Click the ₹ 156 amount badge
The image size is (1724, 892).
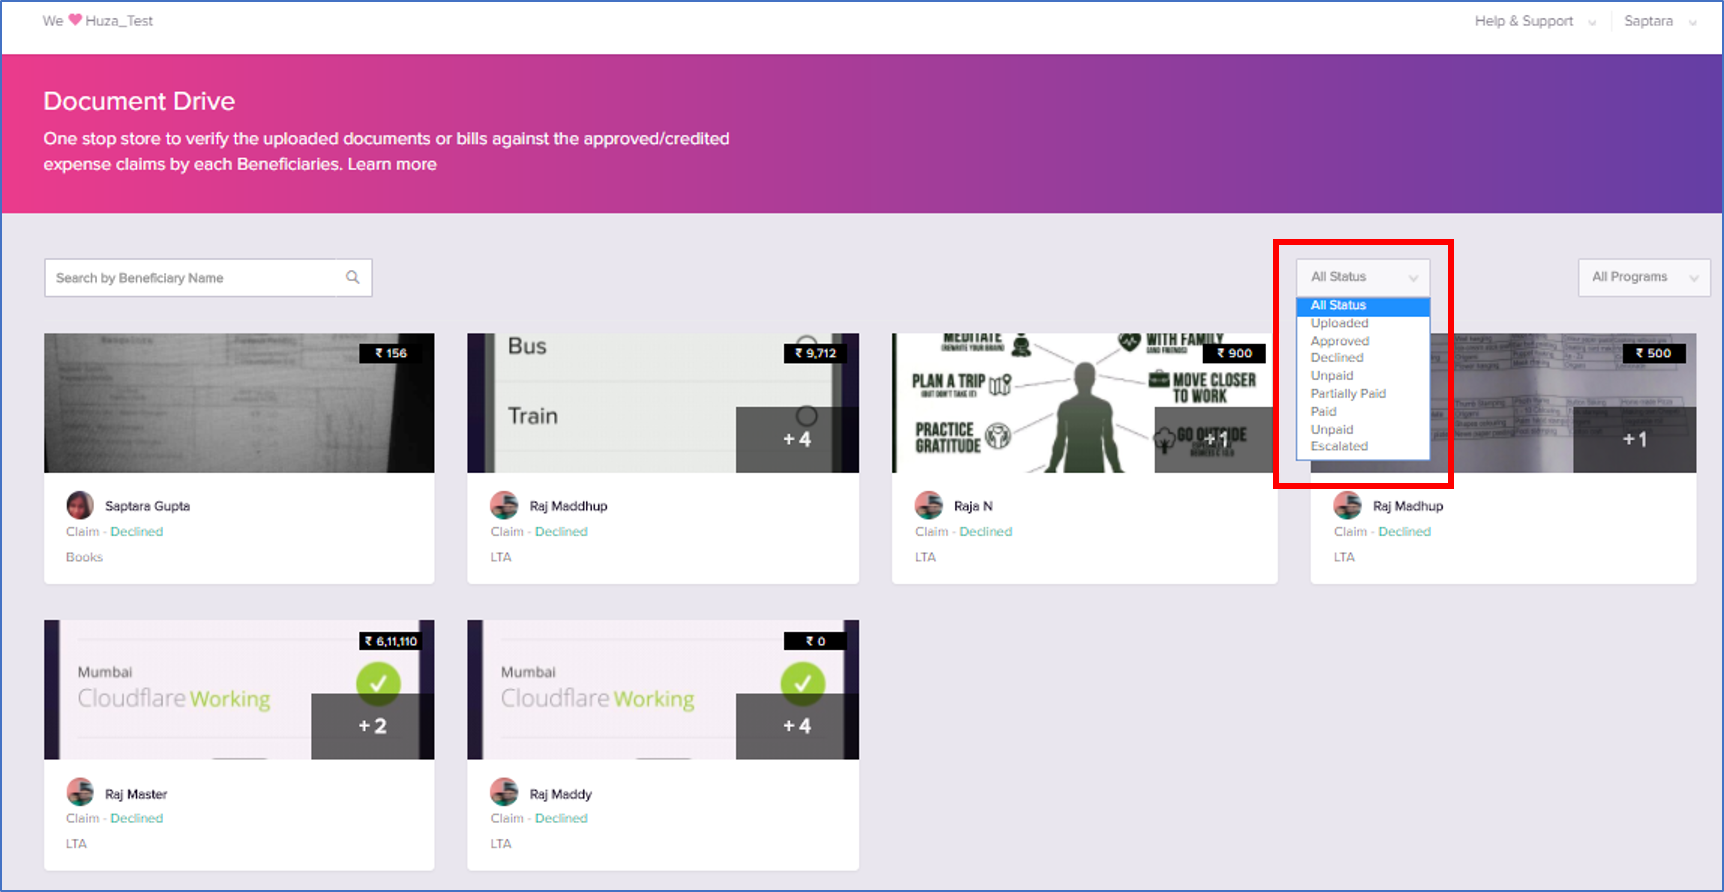pos(391,353)
